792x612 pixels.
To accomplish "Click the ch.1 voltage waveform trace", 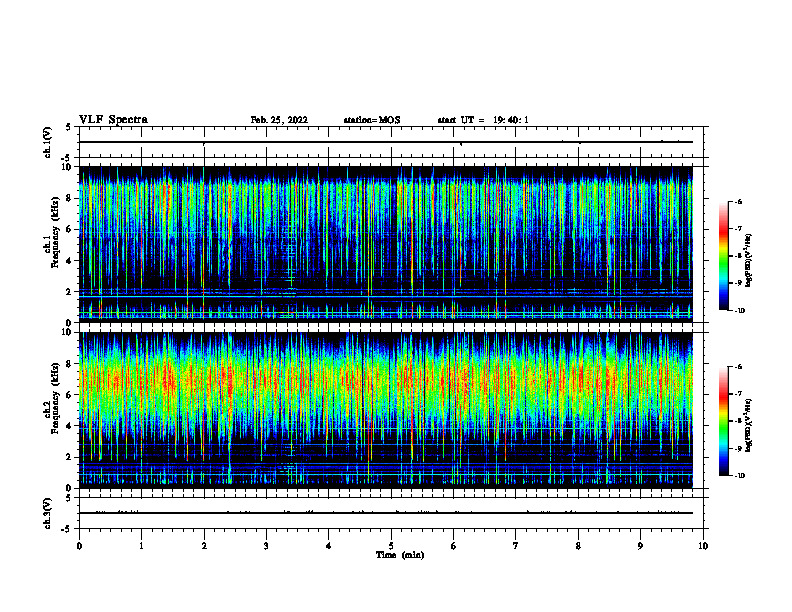I will pyautogui.click(x=386, y=142).
